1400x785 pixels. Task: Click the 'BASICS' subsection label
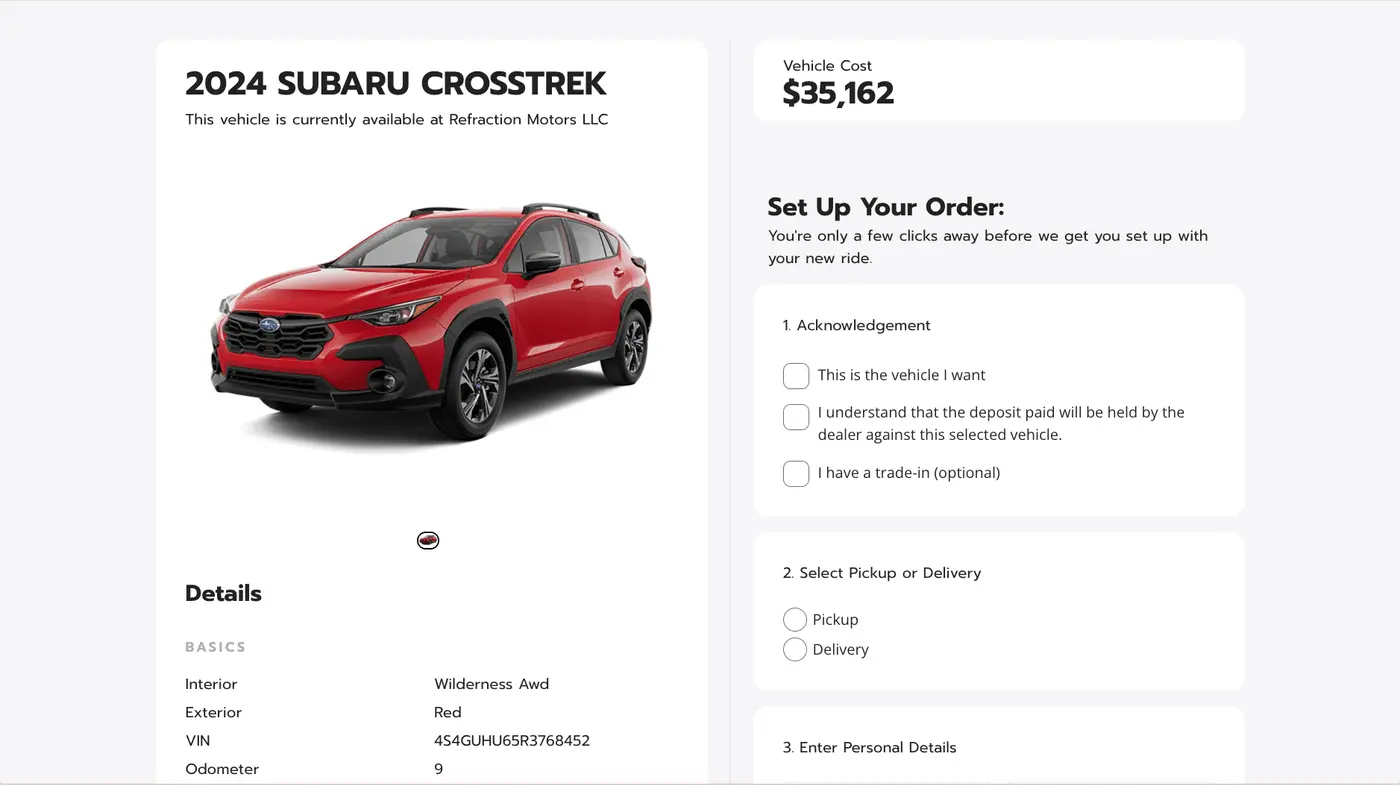click(215, 647)
